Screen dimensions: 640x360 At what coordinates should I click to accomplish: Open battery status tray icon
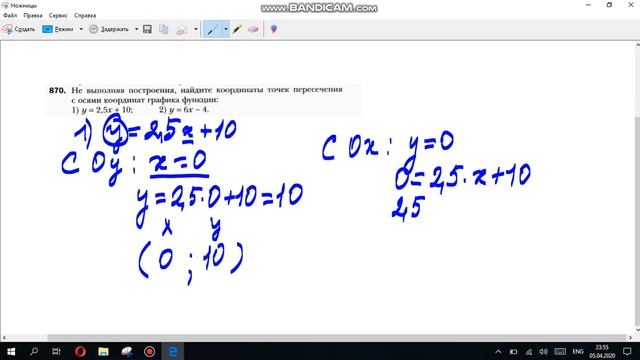tap(513, 352)
